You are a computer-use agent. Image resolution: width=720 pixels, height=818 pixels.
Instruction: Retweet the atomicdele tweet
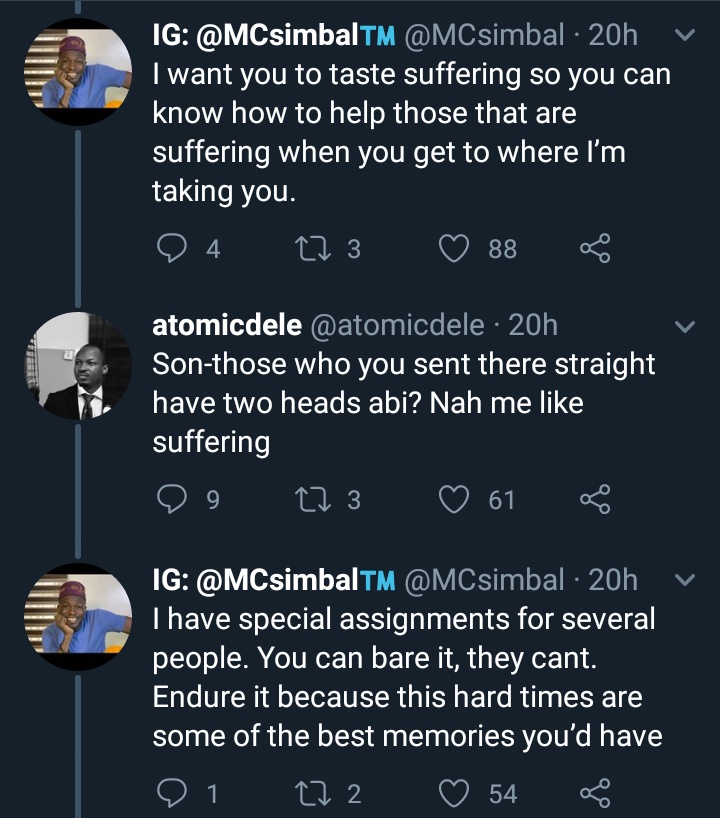coord(312,499)
